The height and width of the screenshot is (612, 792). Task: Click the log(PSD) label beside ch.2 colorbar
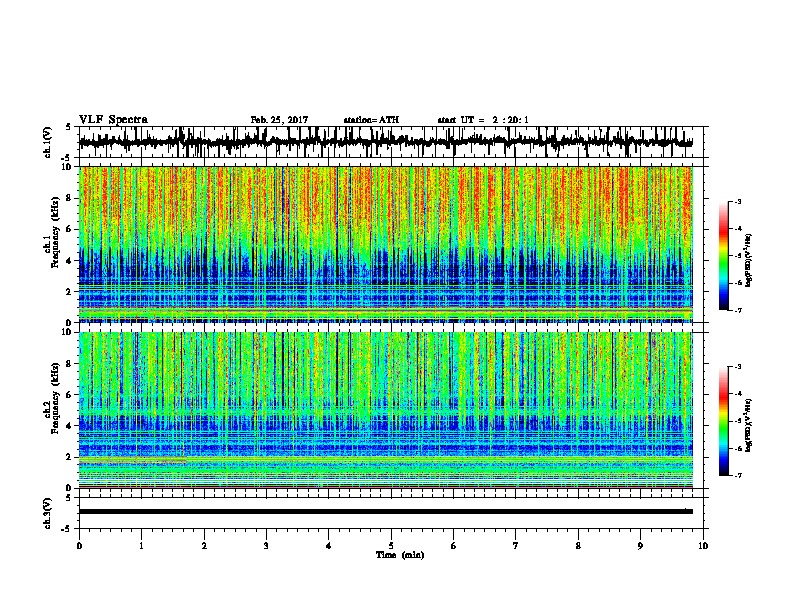click(x=749, y=425)
